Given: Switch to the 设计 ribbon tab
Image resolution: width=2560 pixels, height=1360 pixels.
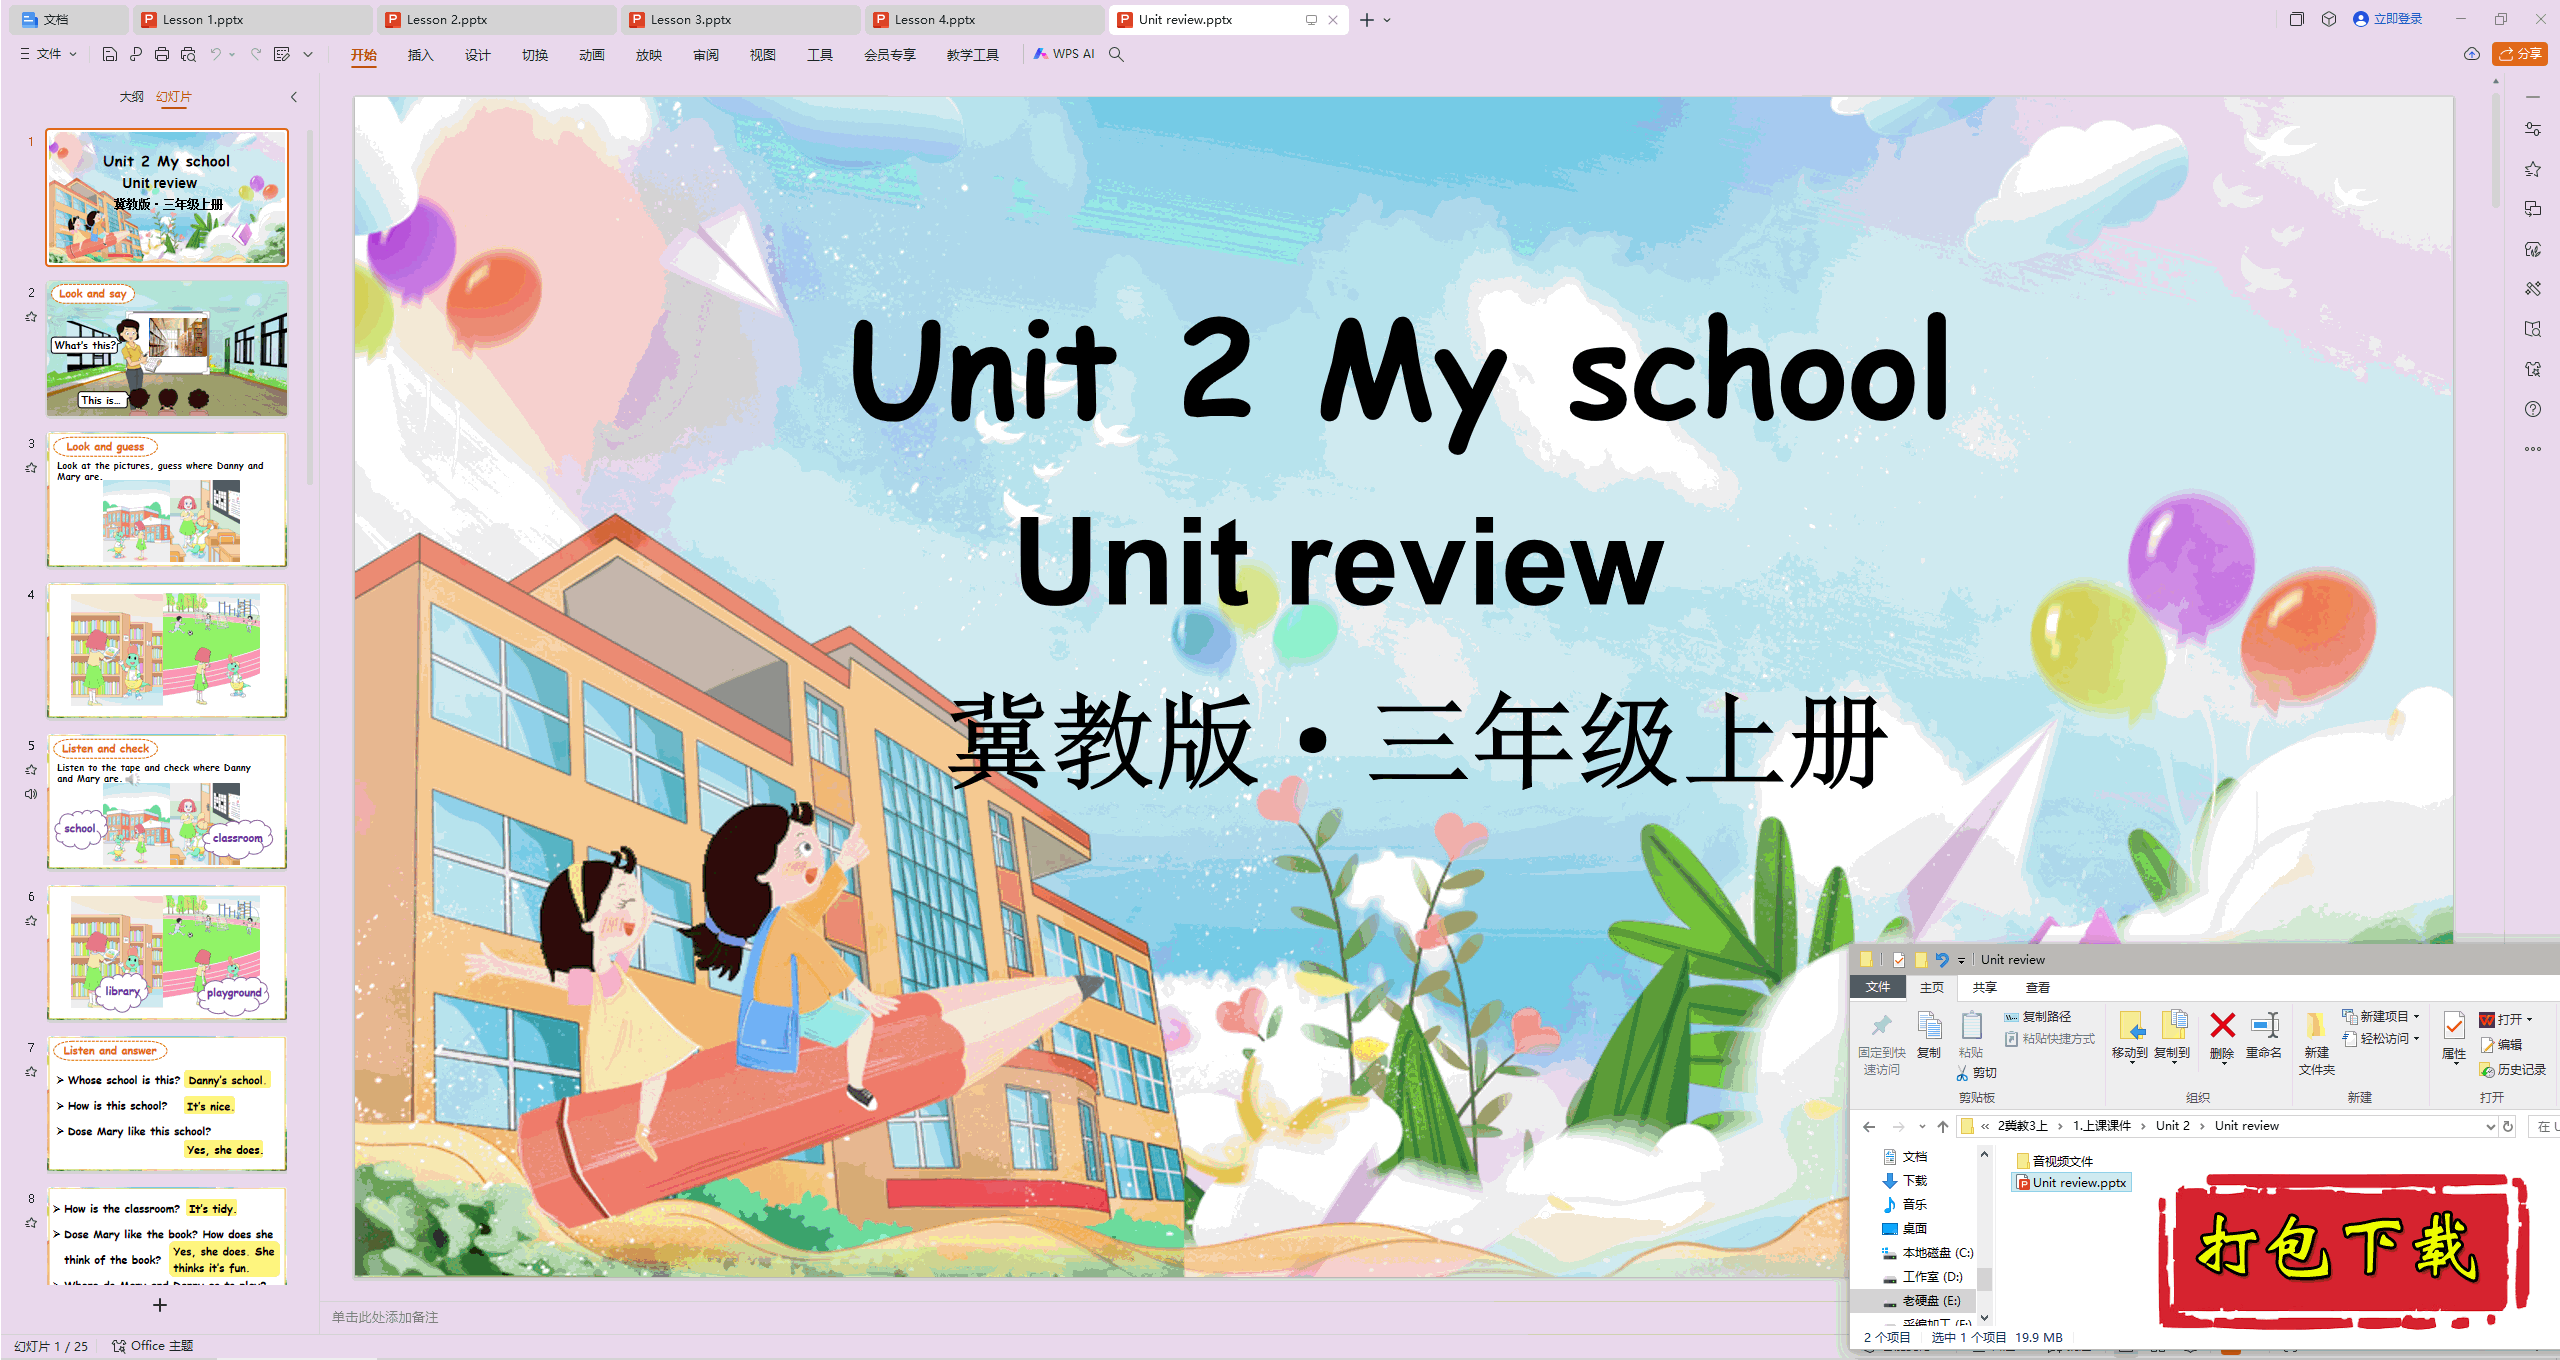Looking at the screenshot, I should click(x=477, y=55).
